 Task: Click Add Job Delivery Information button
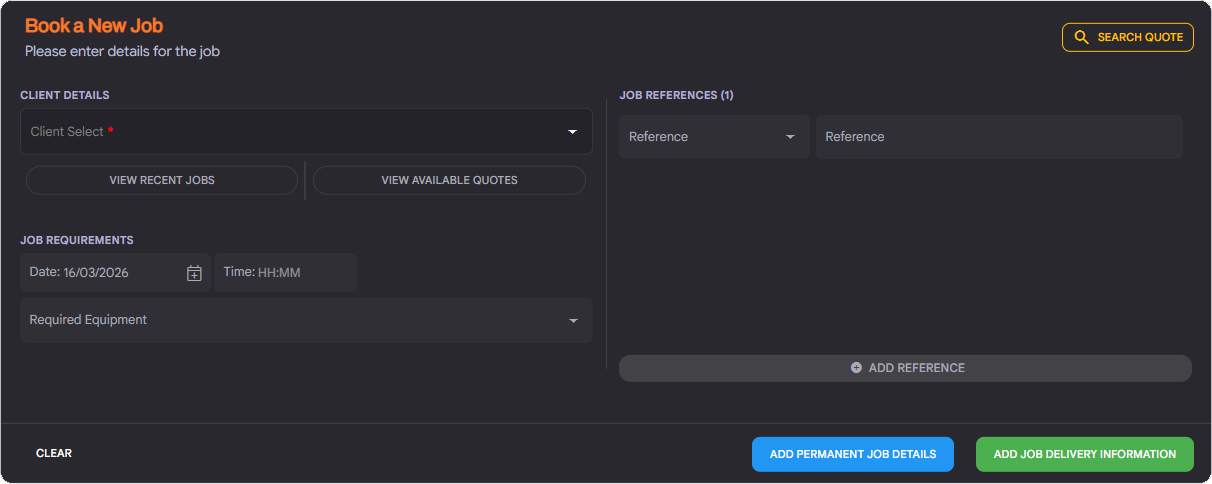tap(1085, 454)
